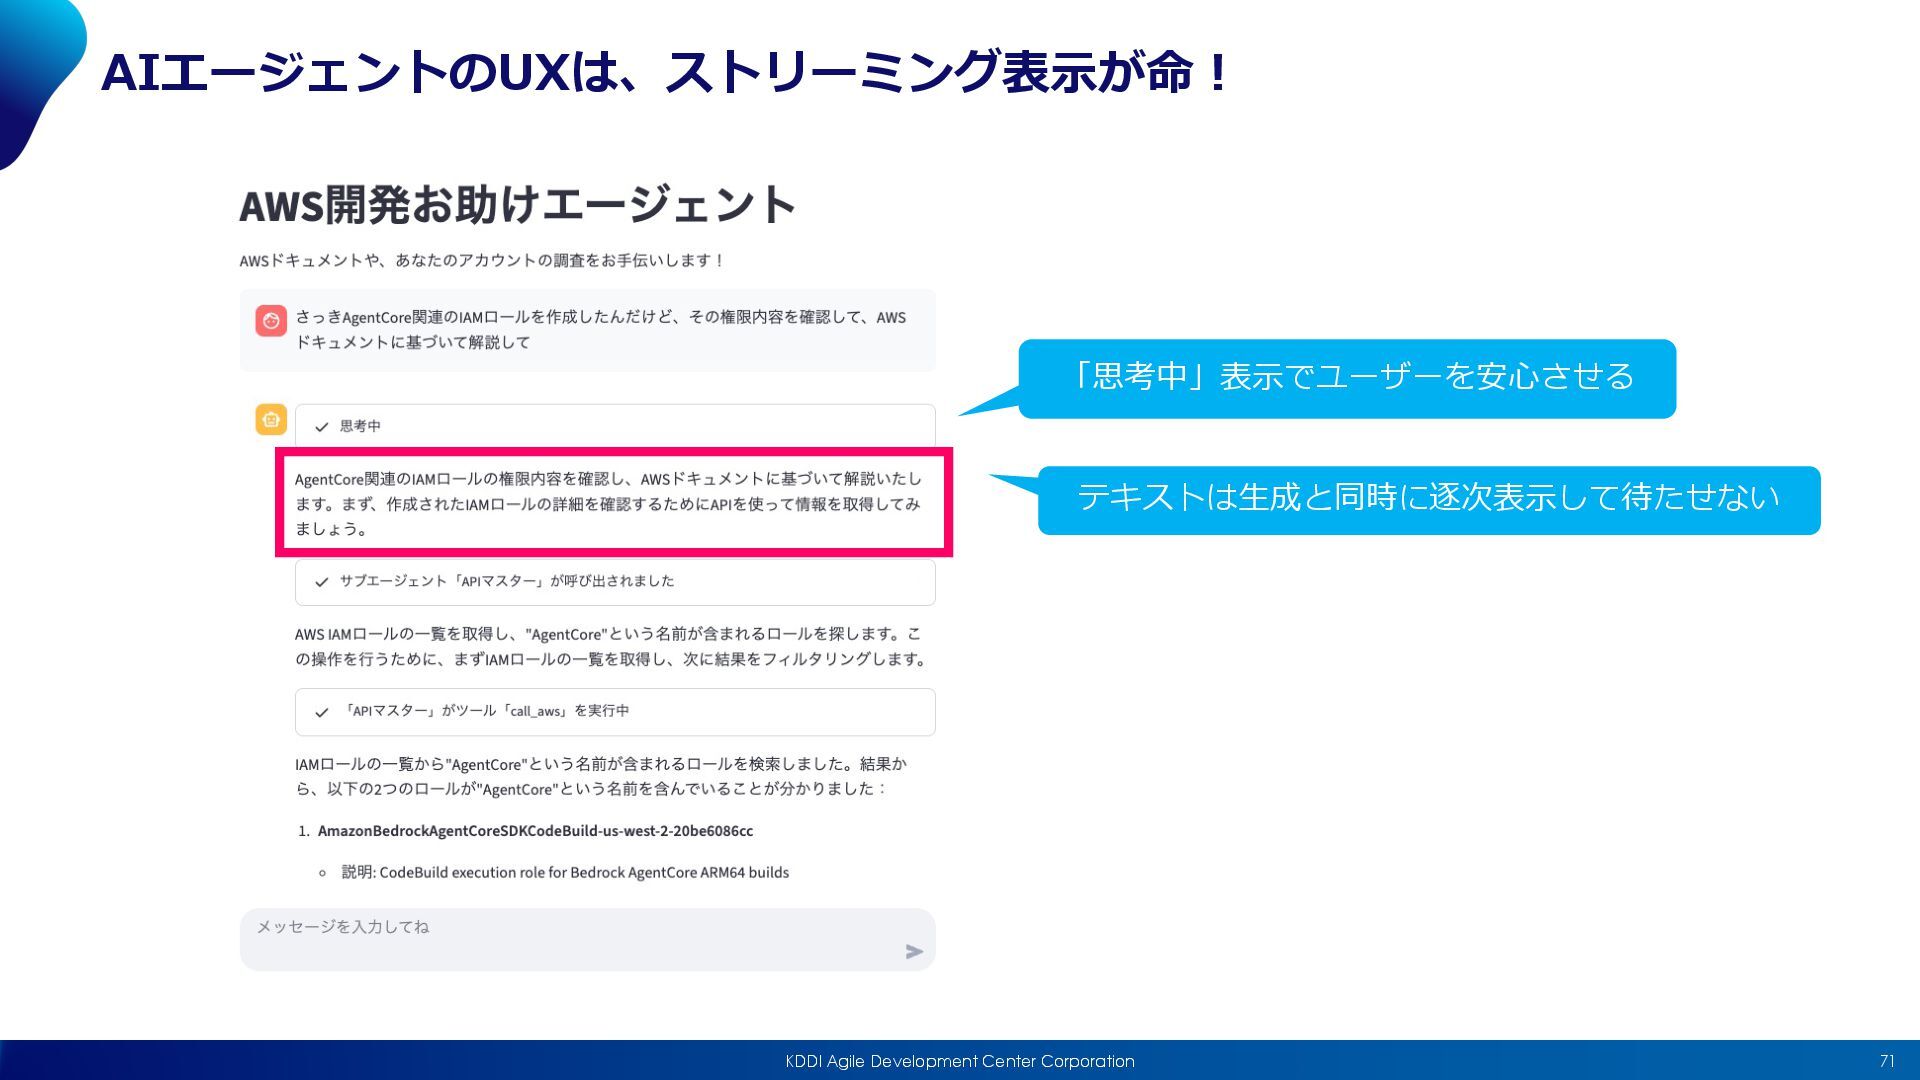
Task: Click the slide page number 71
Action: (x=1887, y=1061)
